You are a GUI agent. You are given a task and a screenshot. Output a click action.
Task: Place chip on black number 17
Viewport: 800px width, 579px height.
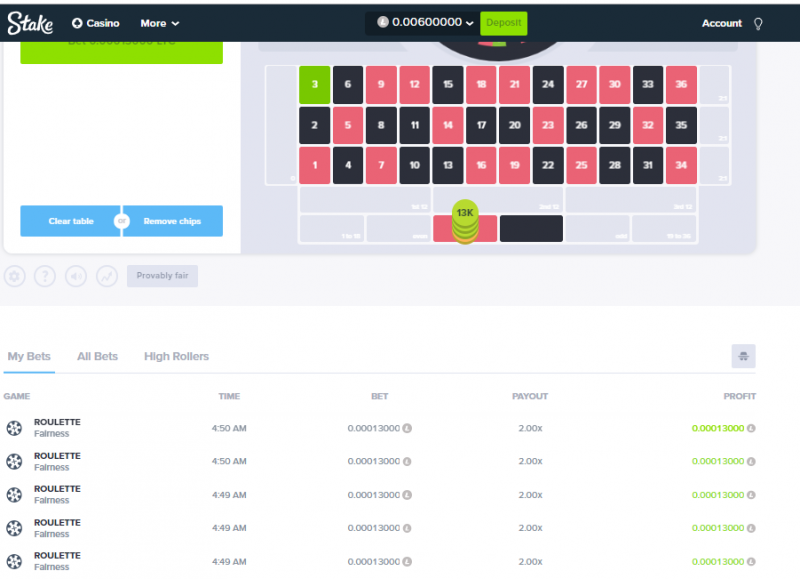pos(481,125)
